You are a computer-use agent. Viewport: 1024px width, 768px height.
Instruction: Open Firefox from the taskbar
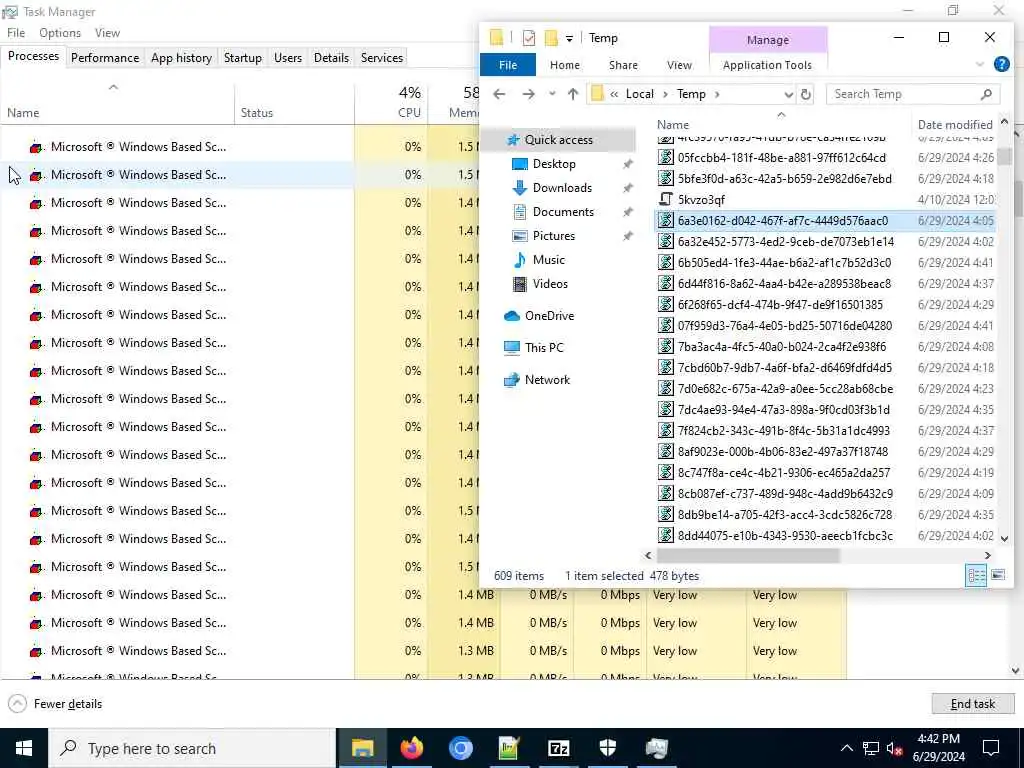pos(411,748)
